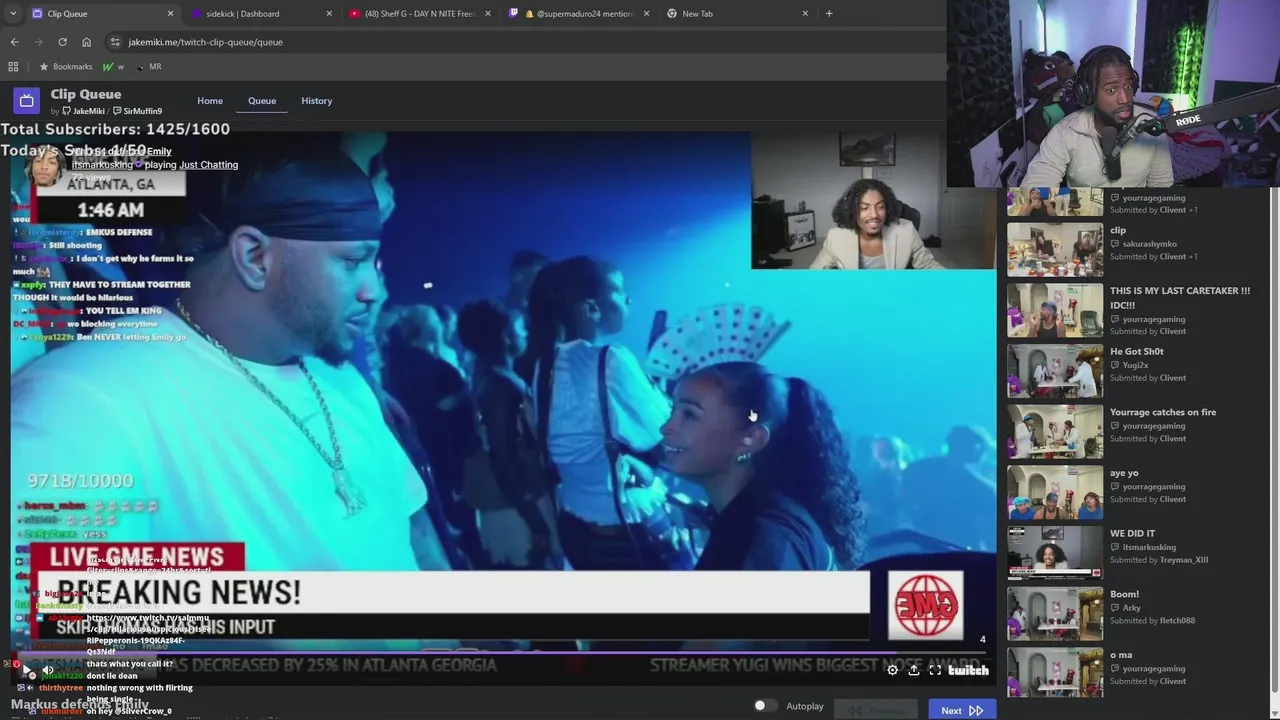The image size is (1280, 720).
Task: Go back with the browser back arrow
Action: pyautogui.click(x=14, y=42)
